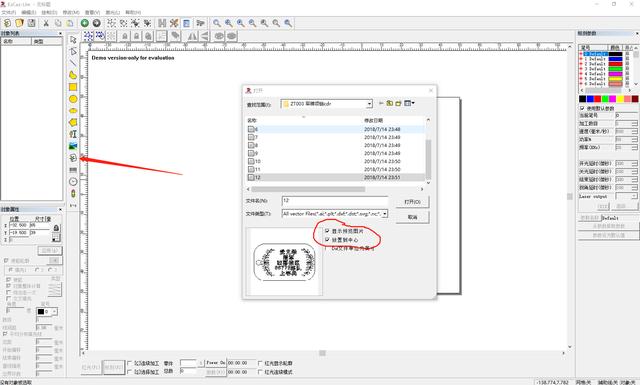Viewport: 640px width, 385px height.
Task: Expand the look-in folder dropdown
Action: [x=369, y=104]
